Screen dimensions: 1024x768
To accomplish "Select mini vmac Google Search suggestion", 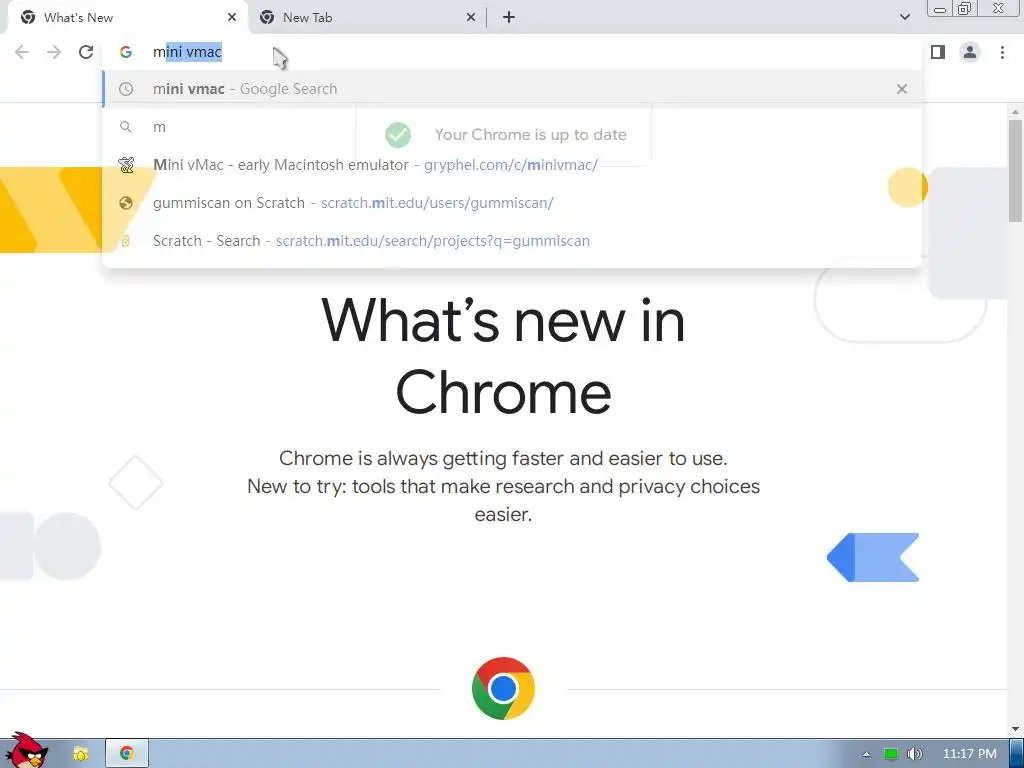I will 512,89.
